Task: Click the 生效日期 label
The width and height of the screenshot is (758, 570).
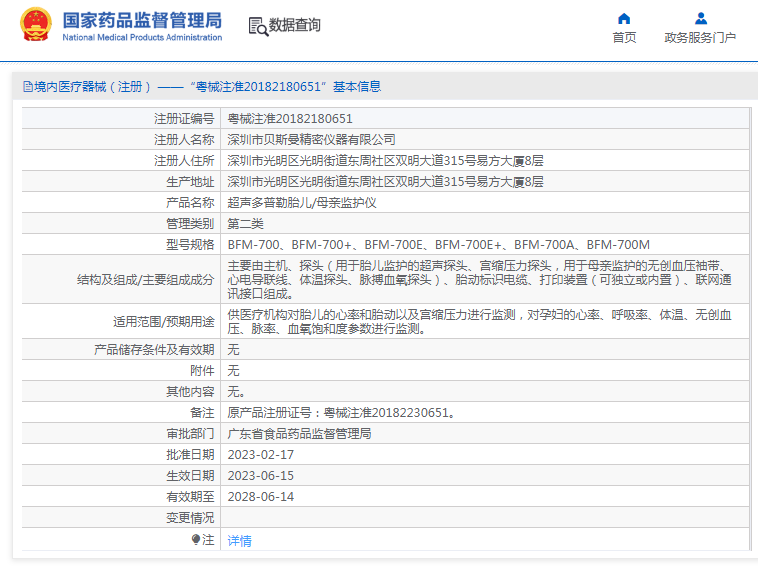Action: [x=190, y=476]
